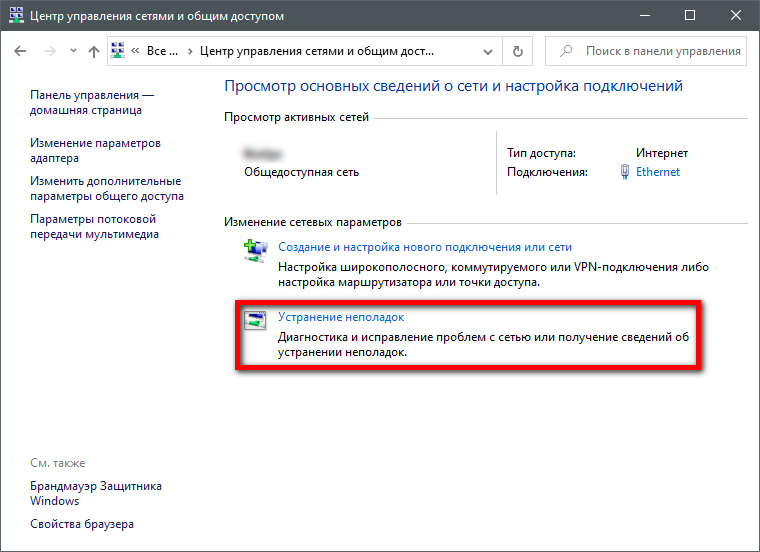Click «Общедоступная сеть» network type text

point(301,172)
